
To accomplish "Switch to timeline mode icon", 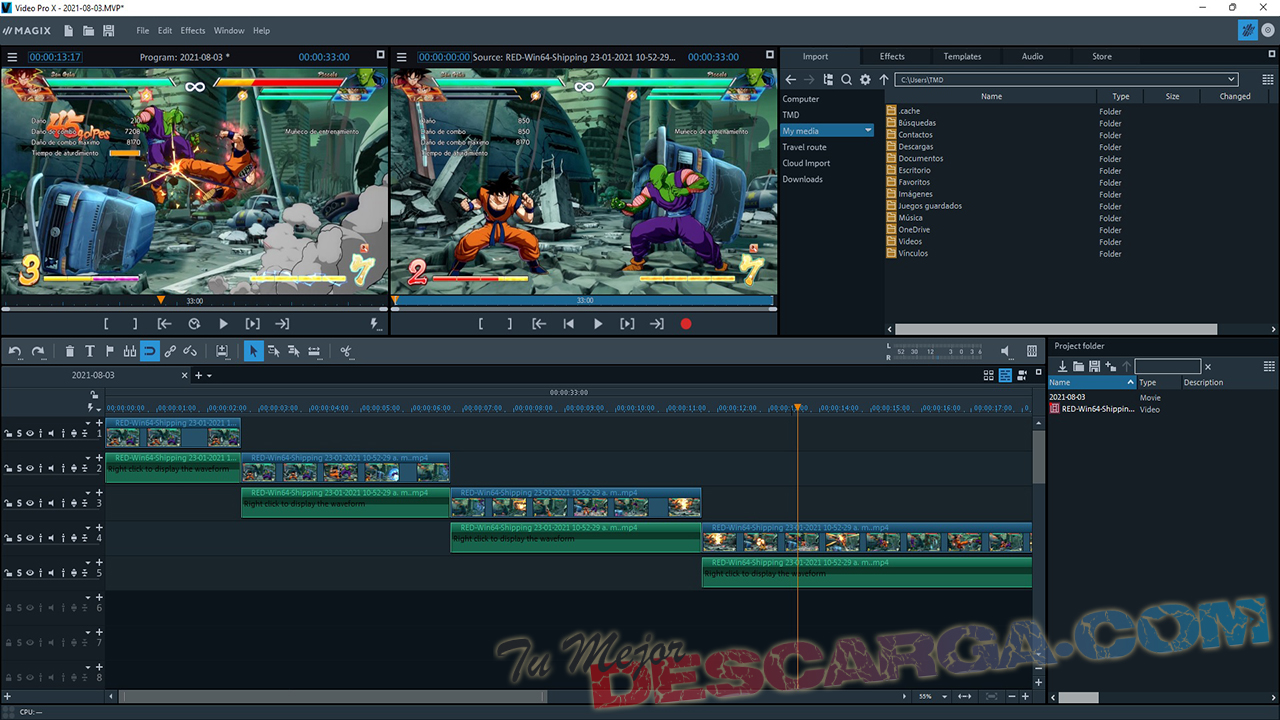I will click(x=1006, y=375).
